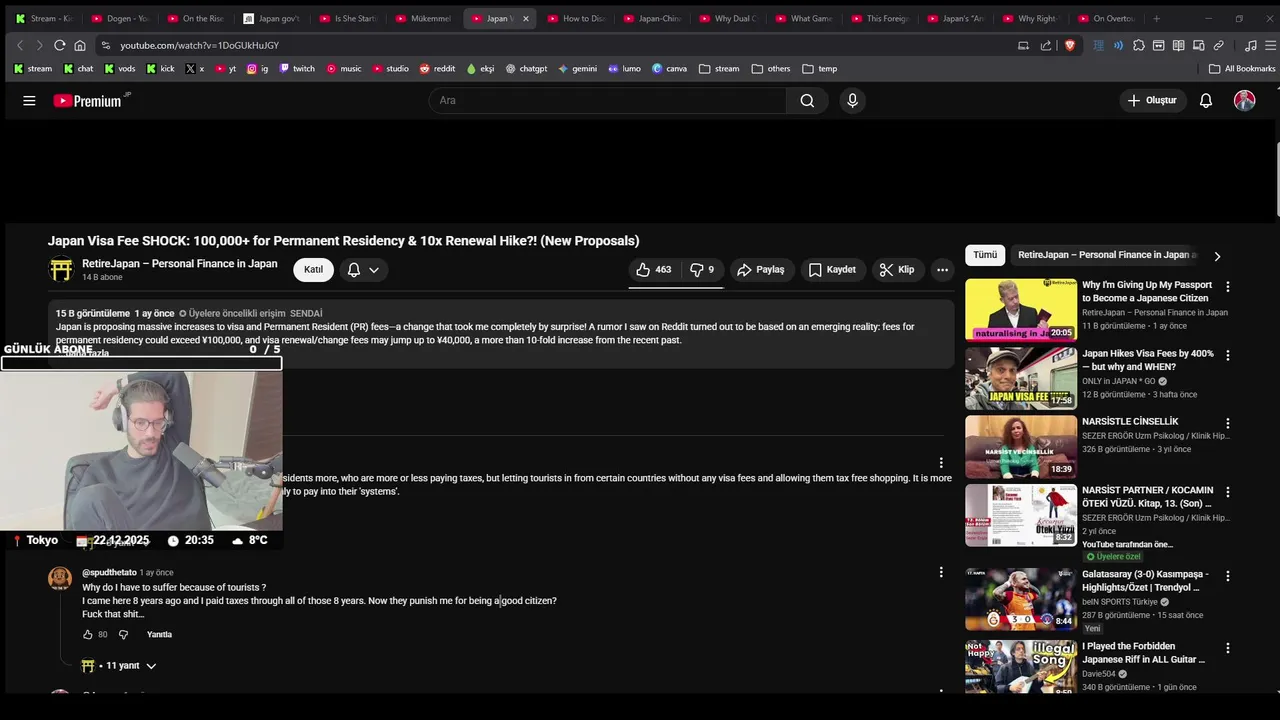Click the @spudthetato commenter username
Image resolution: width=1280 pixels, height=720 pixels.
(x=109, y=572)
